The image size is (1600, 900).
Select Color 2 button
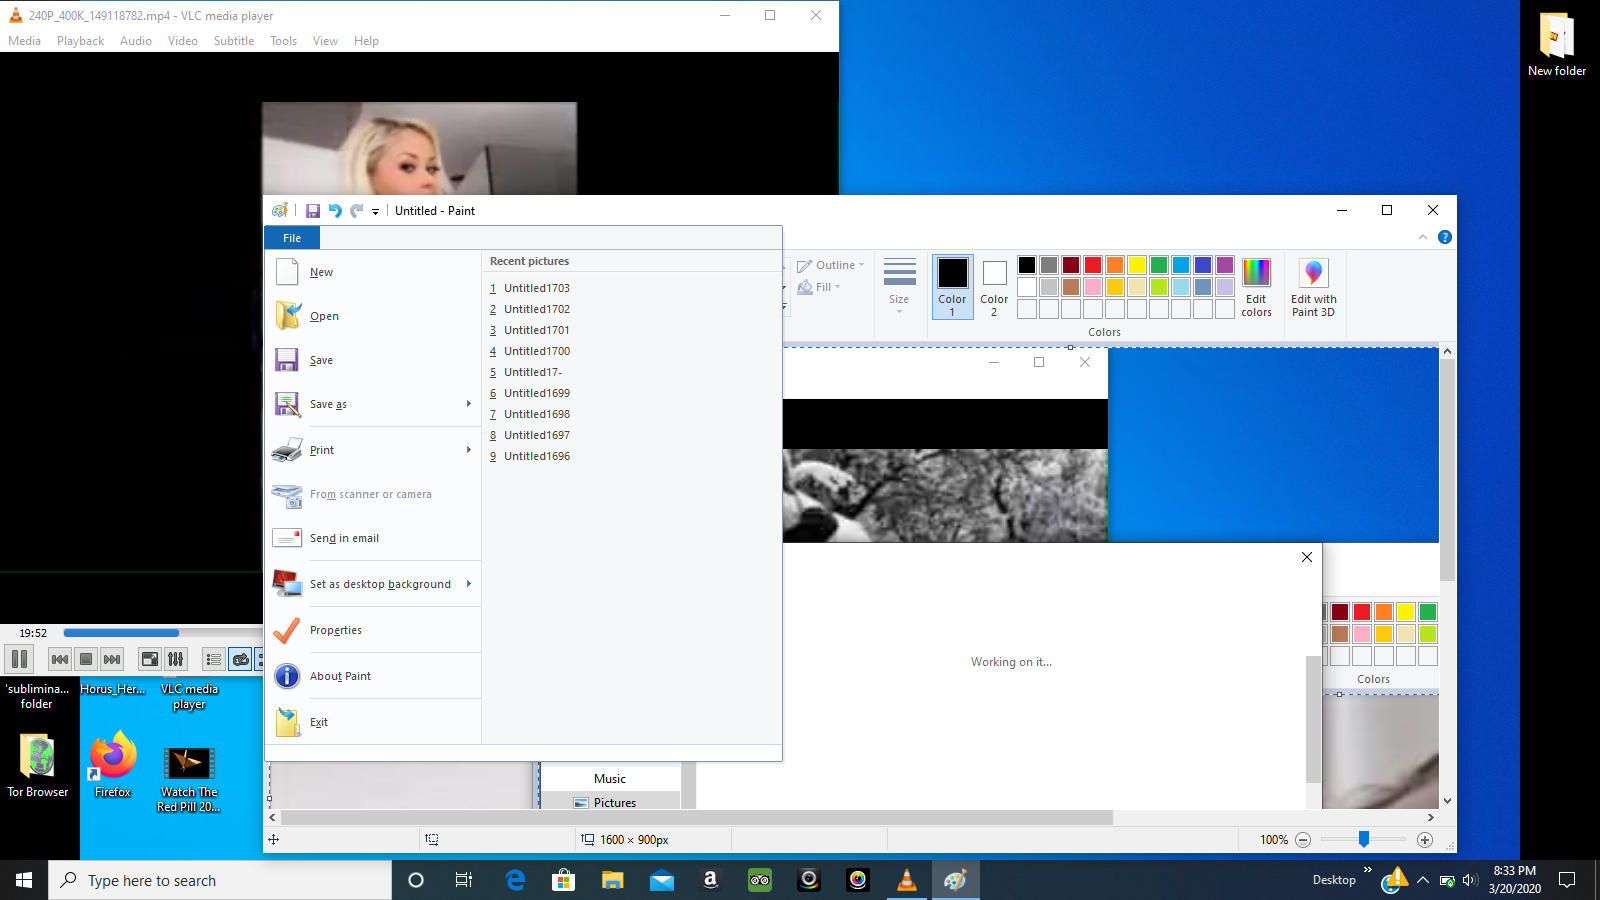(994, 287)
